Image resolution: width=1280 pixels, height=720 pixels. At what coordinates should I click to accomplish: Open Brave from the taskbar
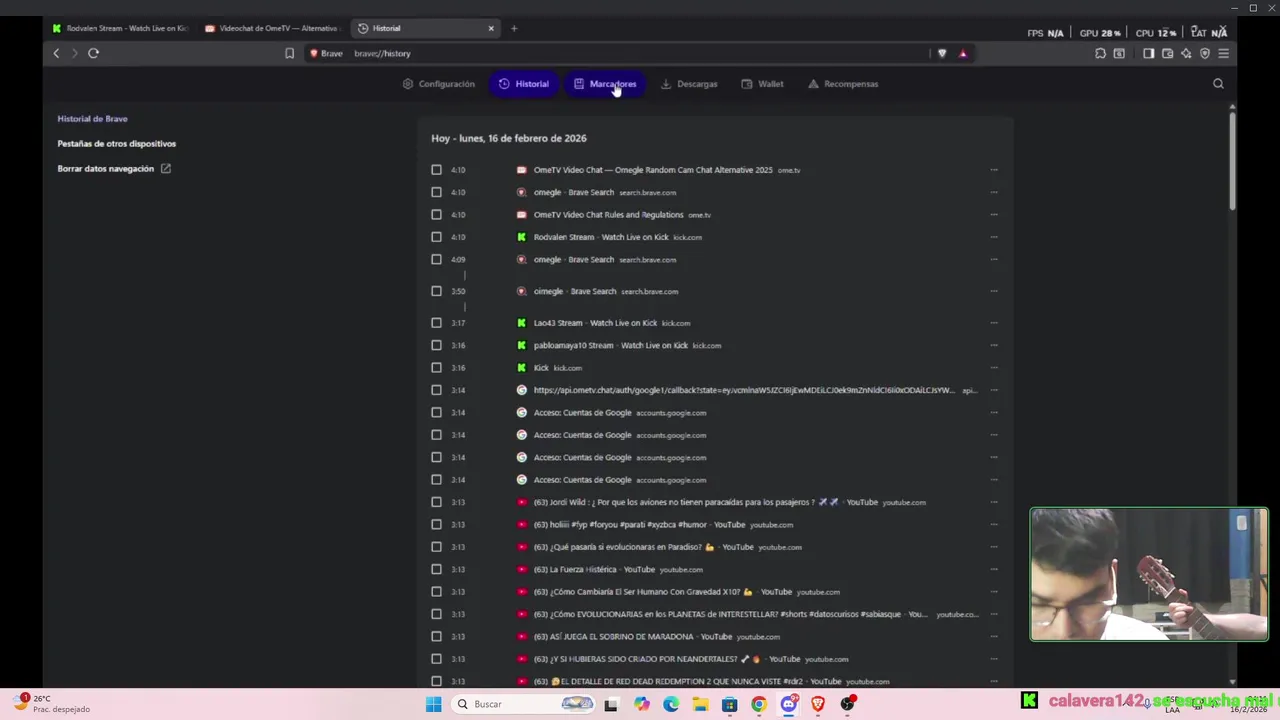tap(818, 704)
